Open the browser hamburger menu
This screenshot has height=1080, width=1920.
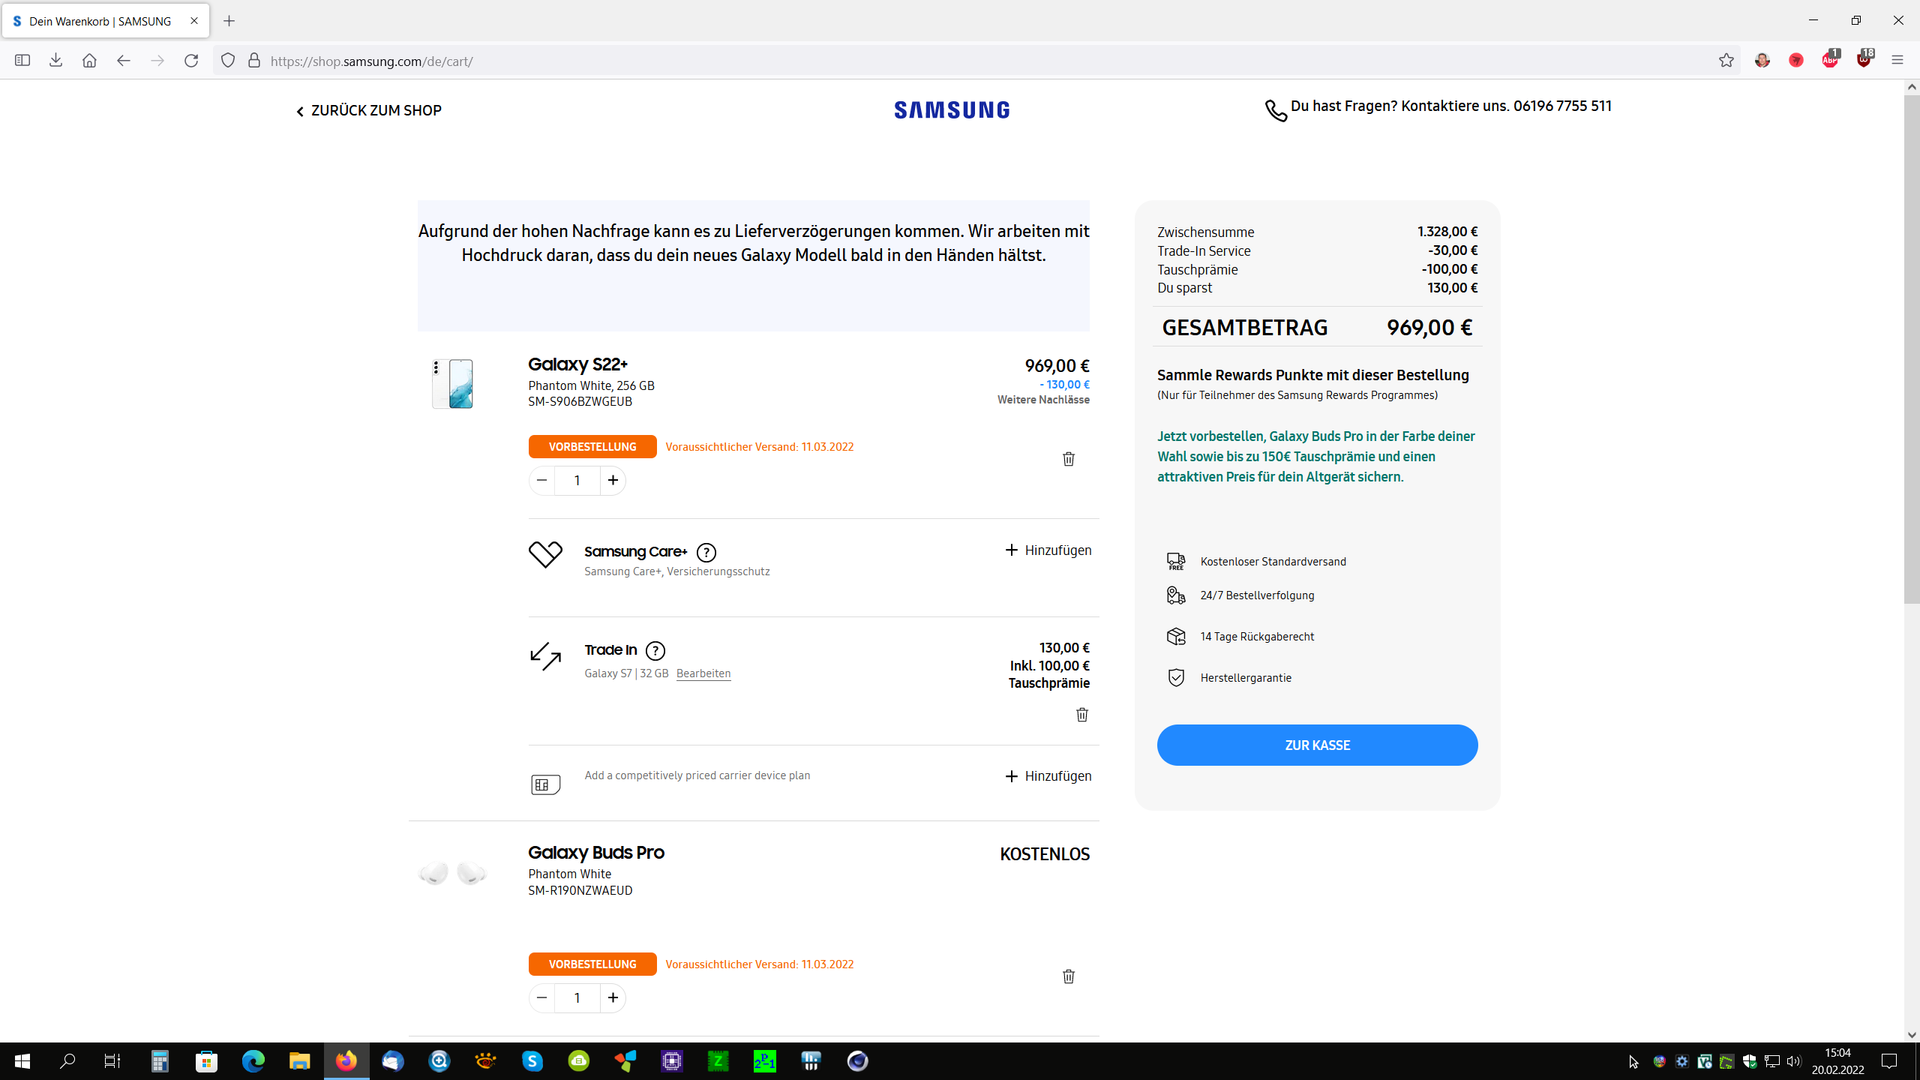(1897, 61)
